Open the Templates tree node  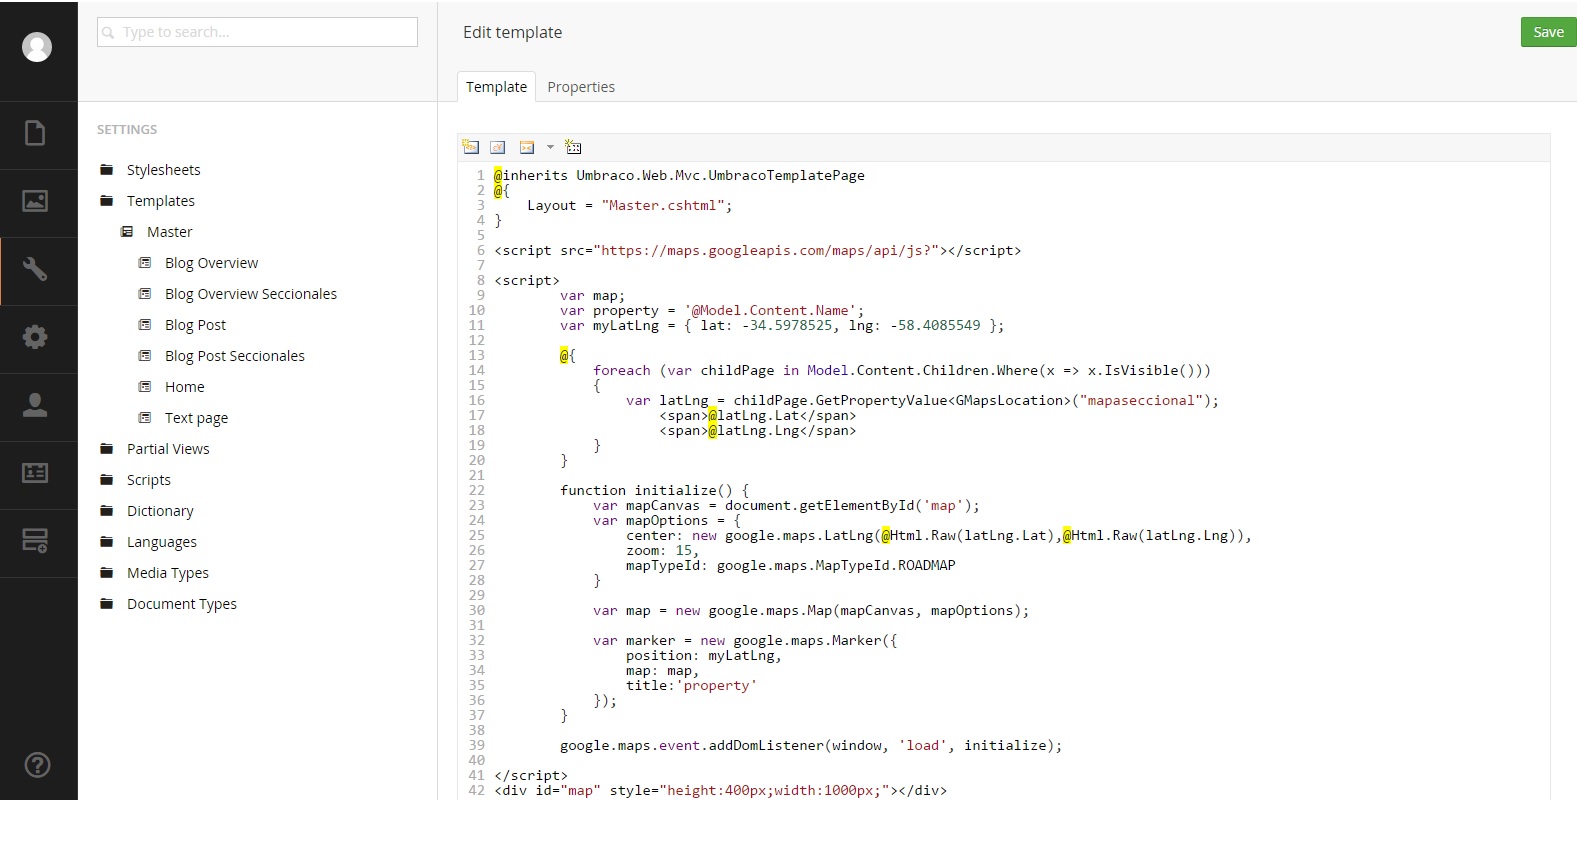[161, 201]
